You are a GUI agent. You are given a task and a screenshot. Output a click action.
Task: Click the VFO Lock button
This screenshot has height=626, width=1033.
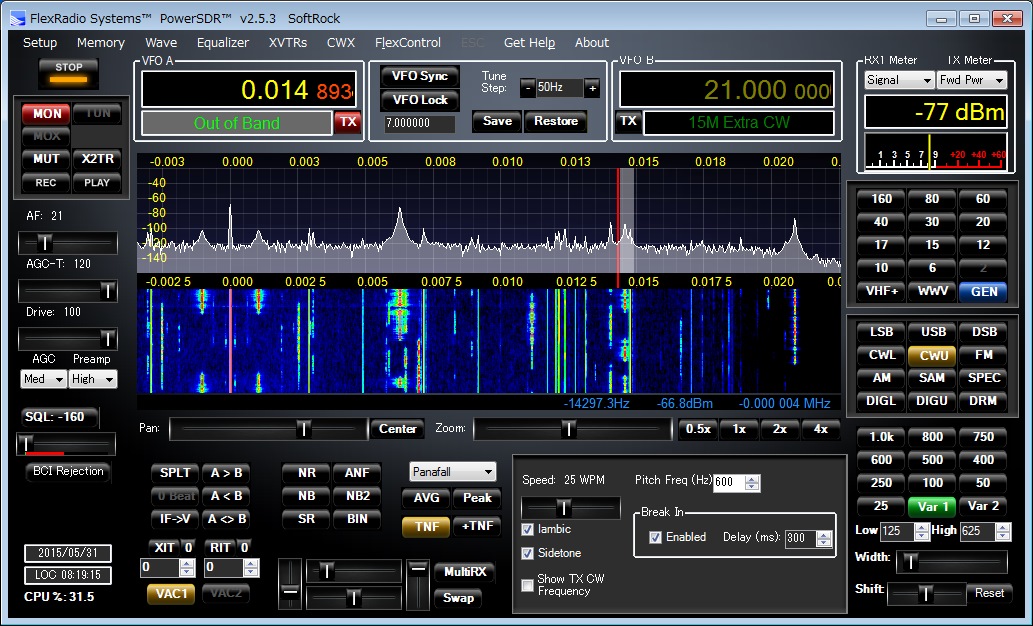[420, 100]
